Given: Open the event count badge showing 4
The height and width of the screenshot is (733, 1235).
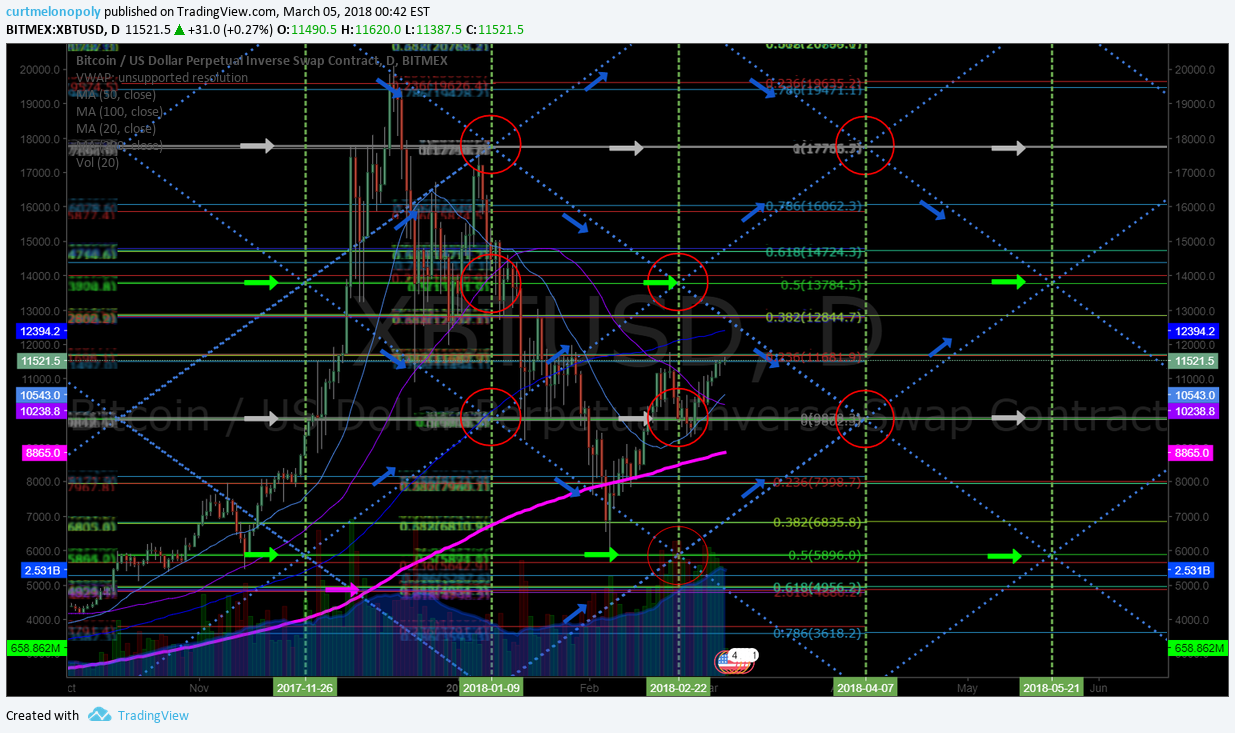Looking at the screenshot, I should (x=735, y=656).
